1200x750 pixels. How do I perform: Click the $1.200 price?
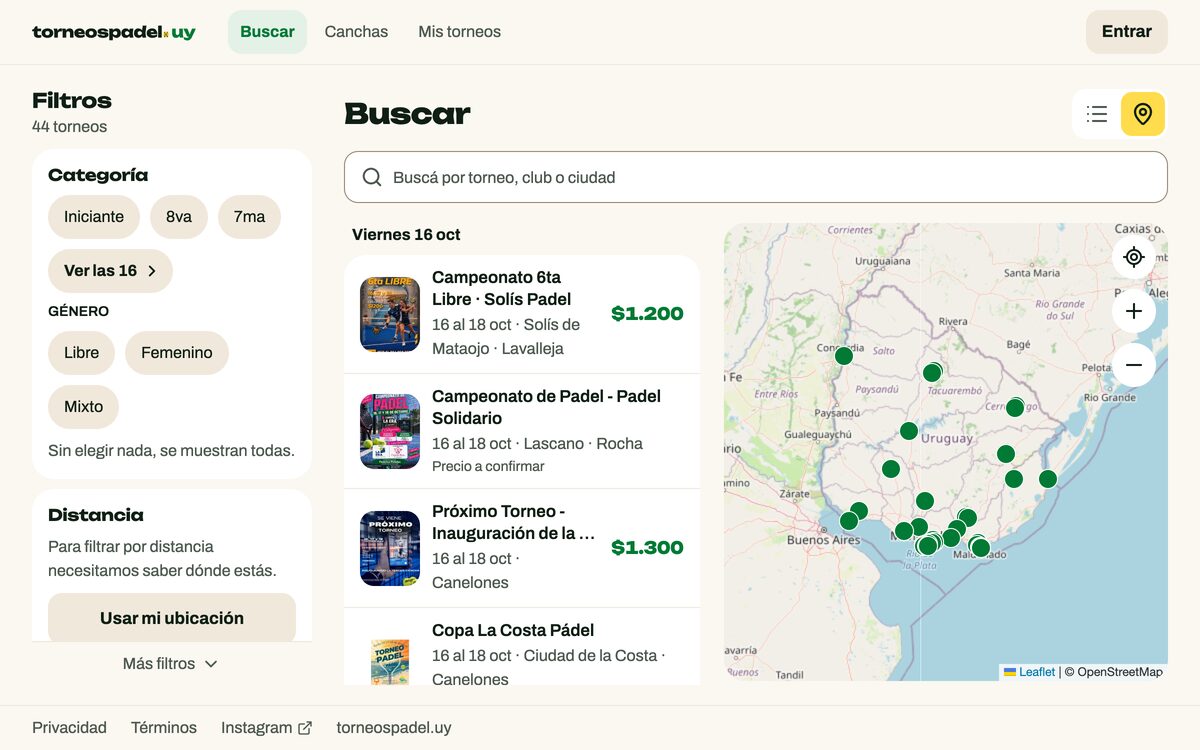coord(647,314)
